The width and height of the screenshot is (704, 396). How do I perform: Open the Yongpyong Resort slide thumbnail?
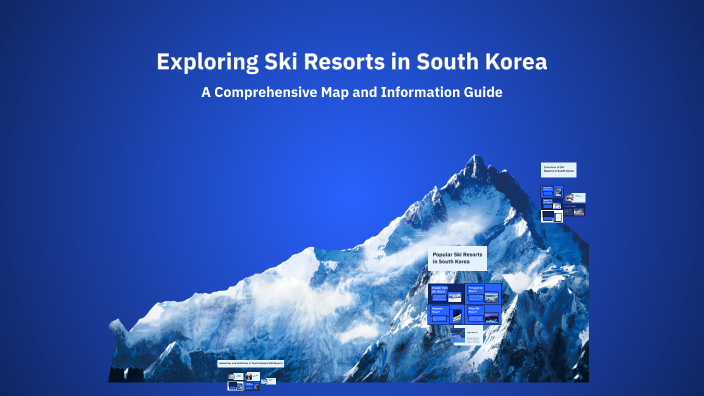point(483,294)
